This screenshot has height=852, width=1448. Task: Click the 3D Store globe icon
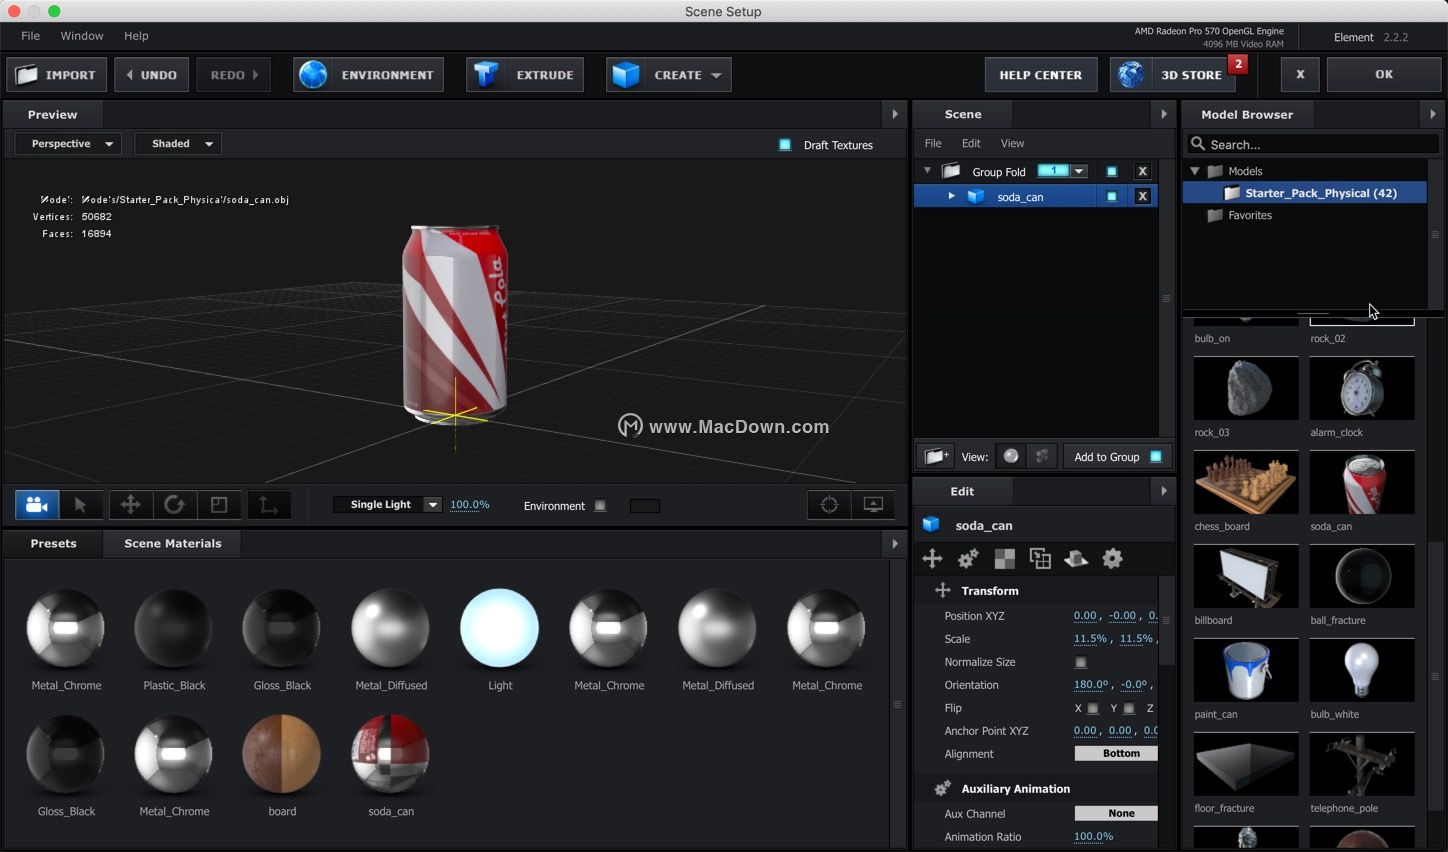(1131, 75)
